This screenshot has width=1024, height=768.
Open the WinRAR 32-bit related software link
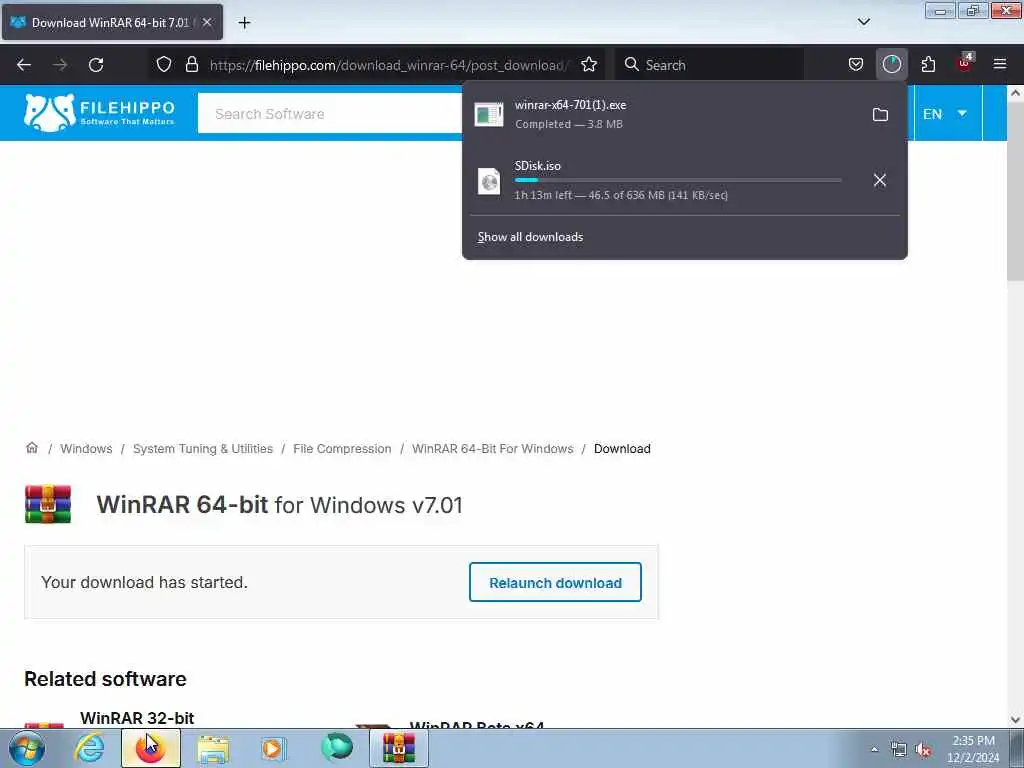[x=137, y=718]
